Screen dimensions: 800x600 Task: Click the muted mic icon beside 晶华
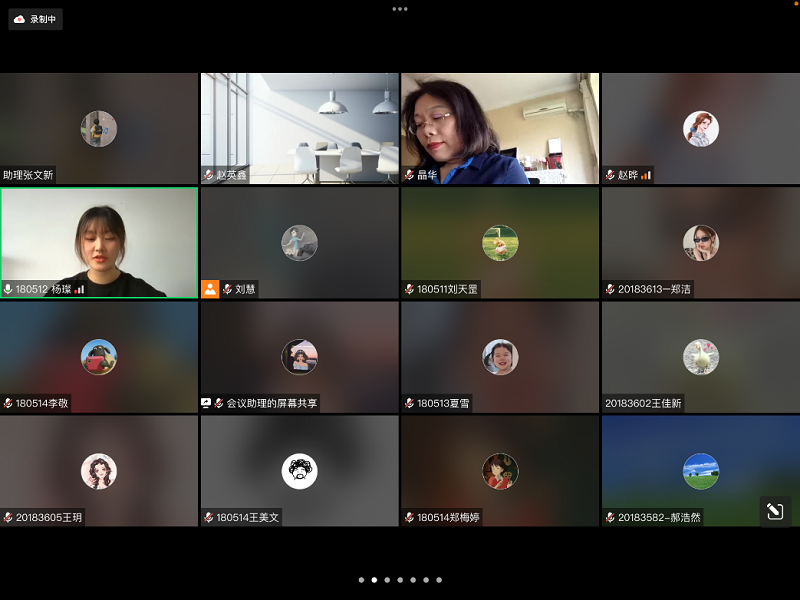409,175
